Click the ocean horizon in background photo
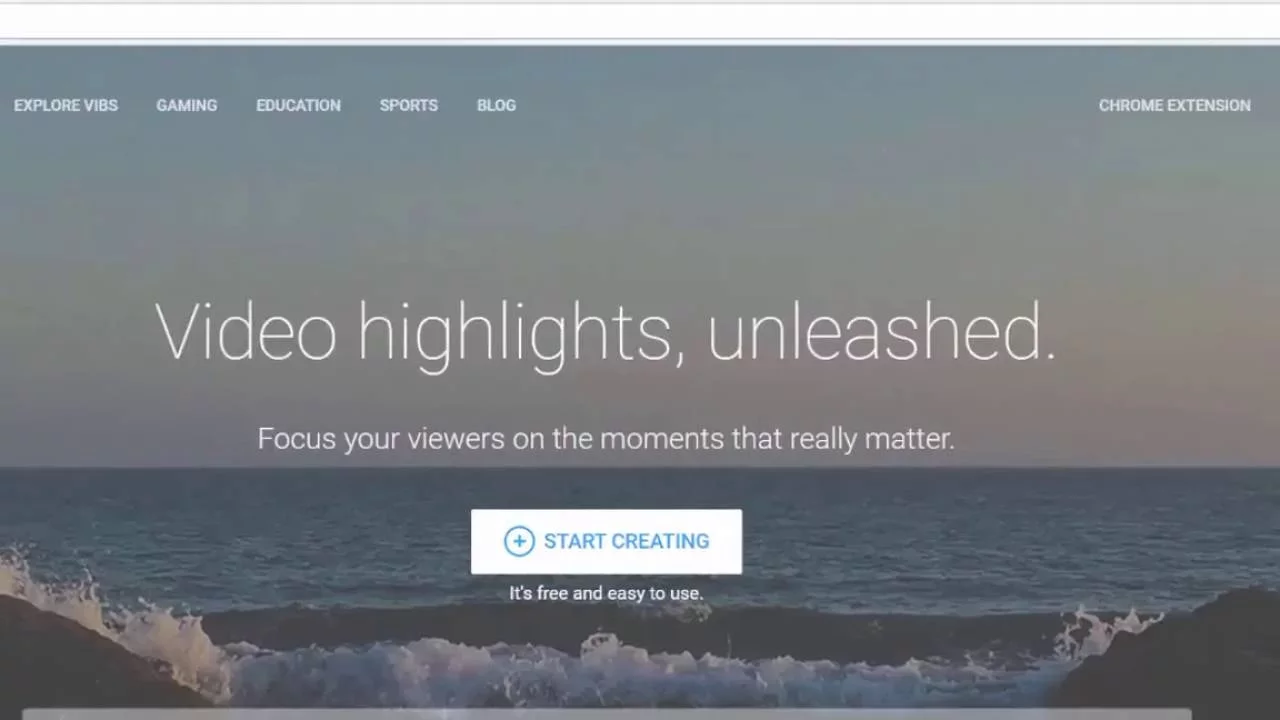Screen dimensions: 1280x720 click(x=640, y=468)
